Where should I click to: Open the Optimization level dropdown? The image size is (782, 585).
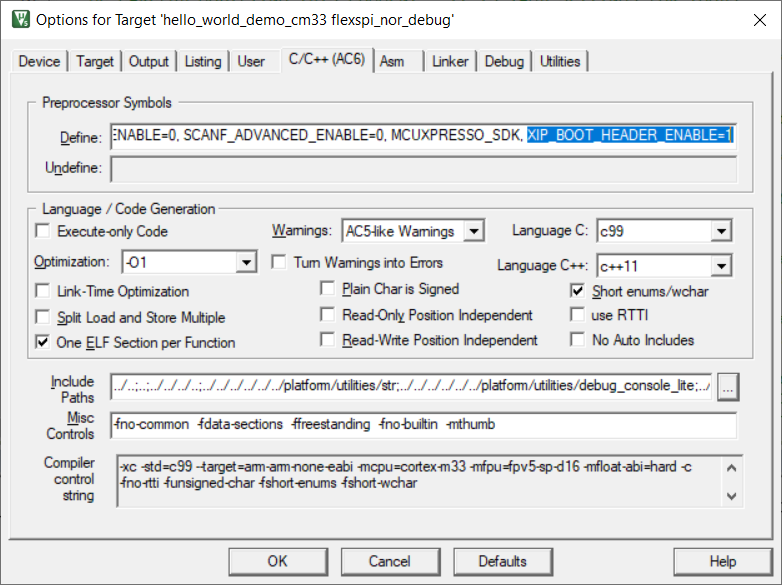click(x=247, y=263)
